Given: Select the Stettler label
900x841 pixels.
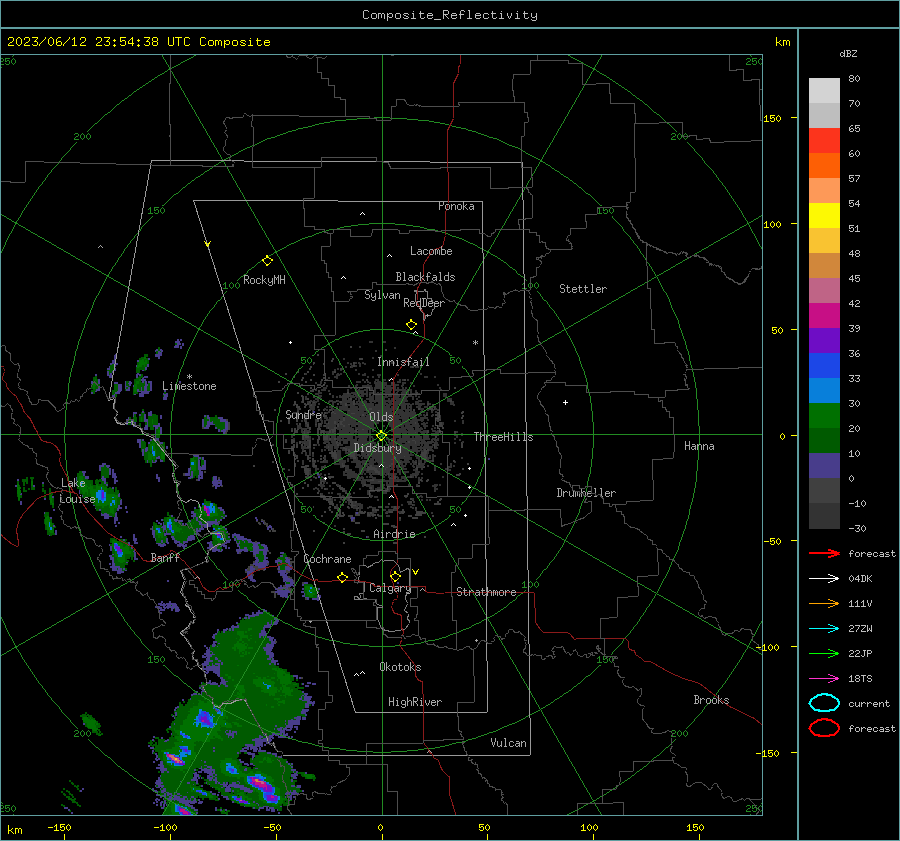Looking at the screenshot, I should pos(583,289).
